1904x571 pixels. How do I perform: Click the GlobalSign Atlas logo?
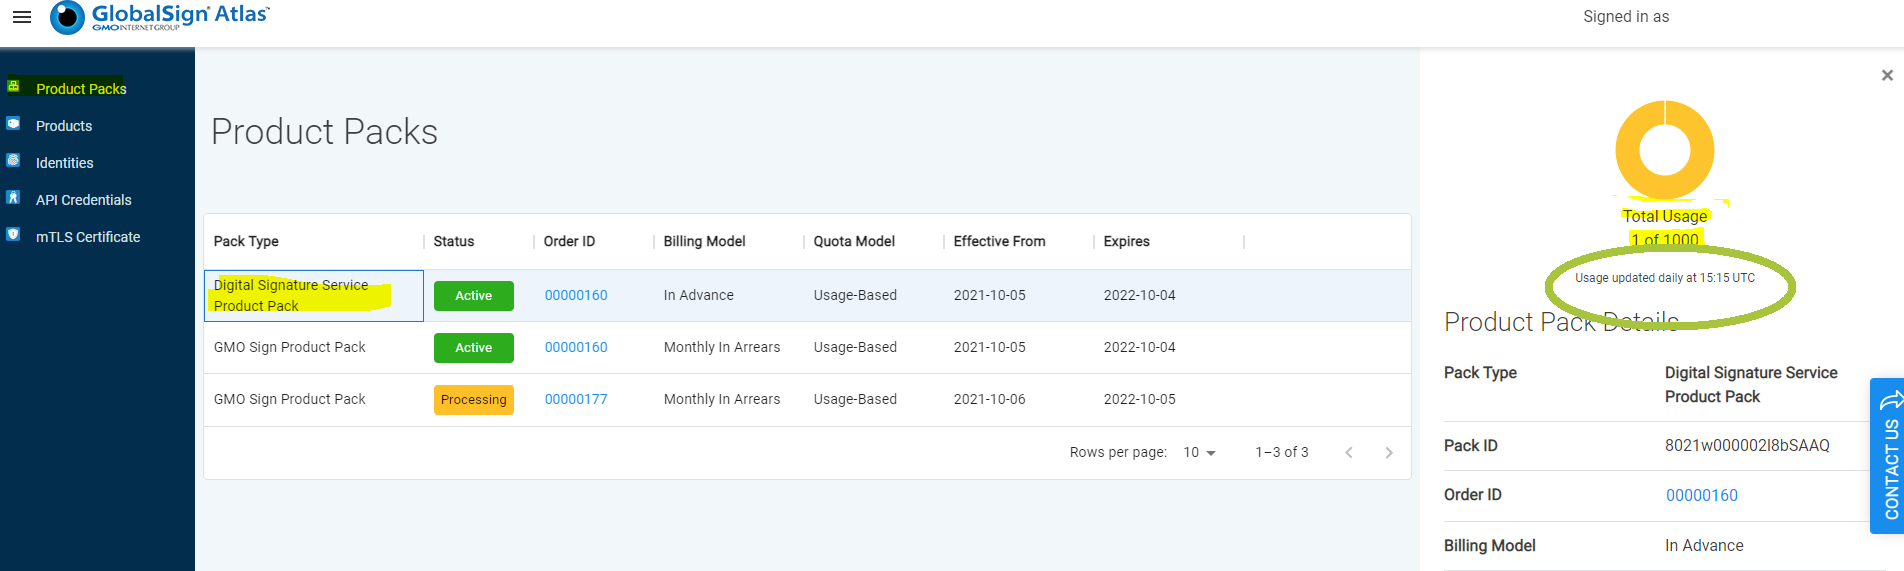160,17
